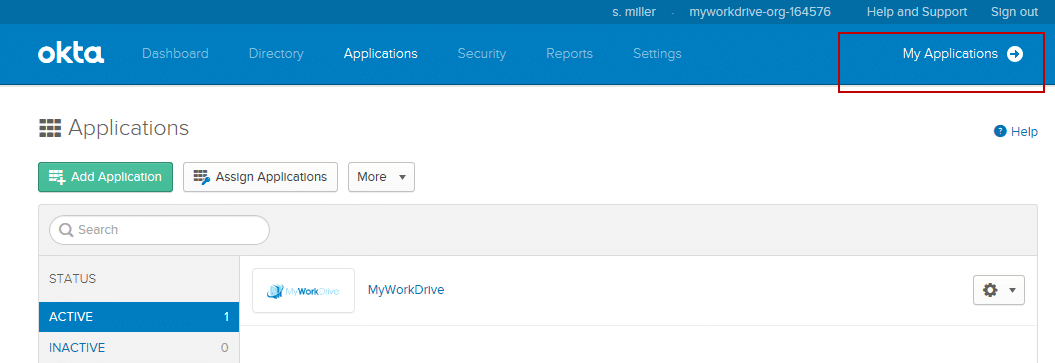
Task: Select the INACTIVE status filter
Action: [x=139, y=348]
